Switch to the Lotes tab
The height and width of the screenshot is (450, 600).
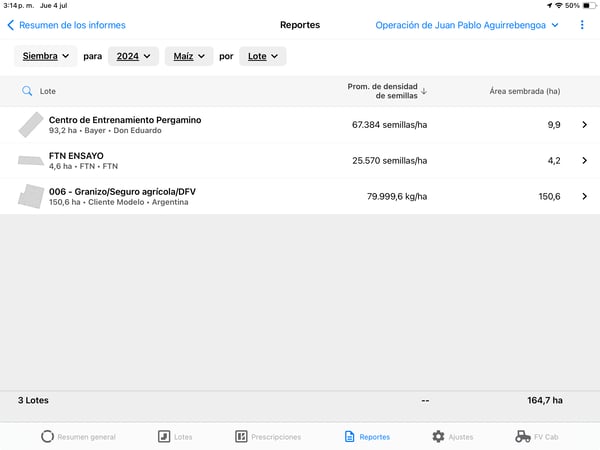pos(175,437)
